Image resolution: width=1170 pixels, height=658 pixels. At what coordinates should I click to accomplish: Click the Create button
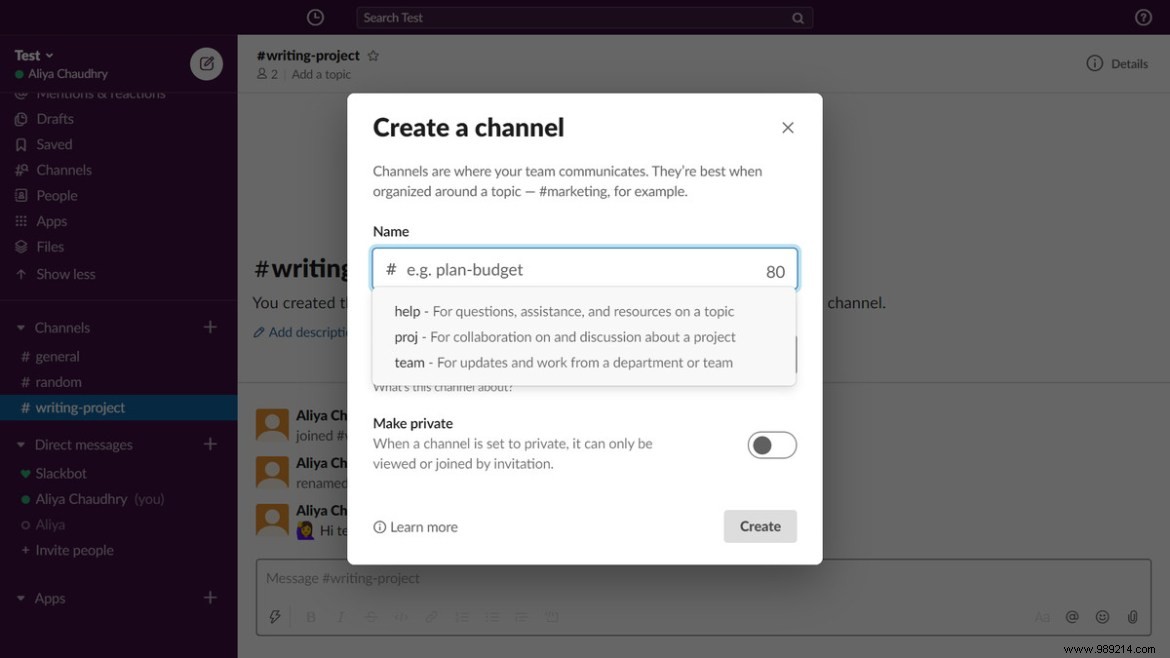(x=759, y=526)
